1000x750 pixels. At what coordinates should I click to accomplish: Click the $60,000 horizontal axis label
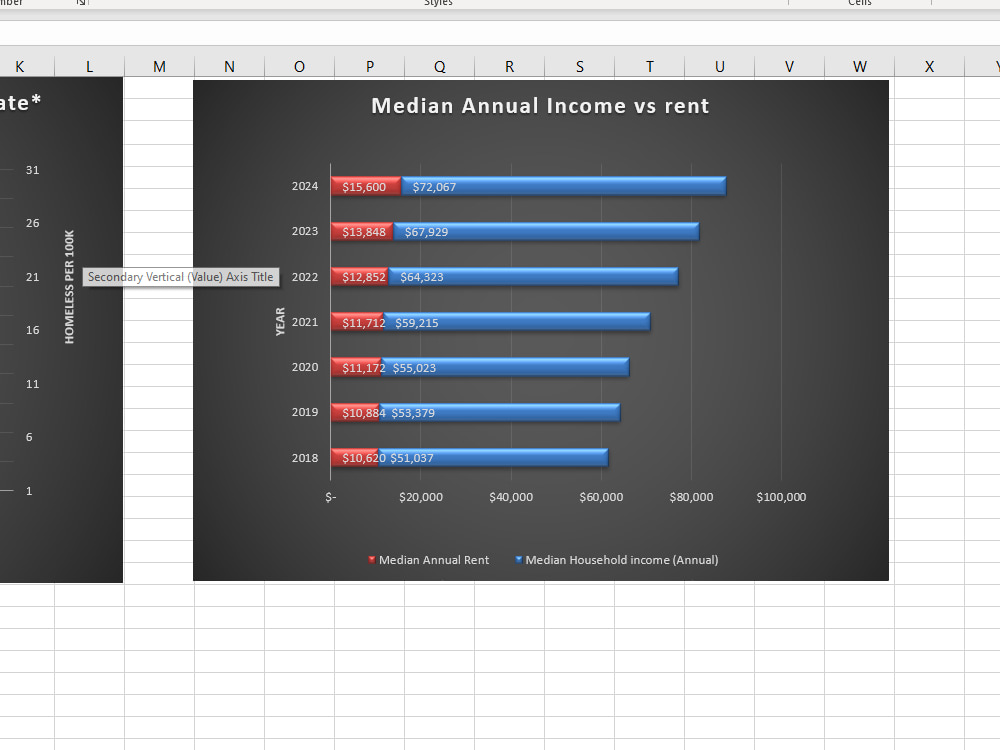coord(601,497)
